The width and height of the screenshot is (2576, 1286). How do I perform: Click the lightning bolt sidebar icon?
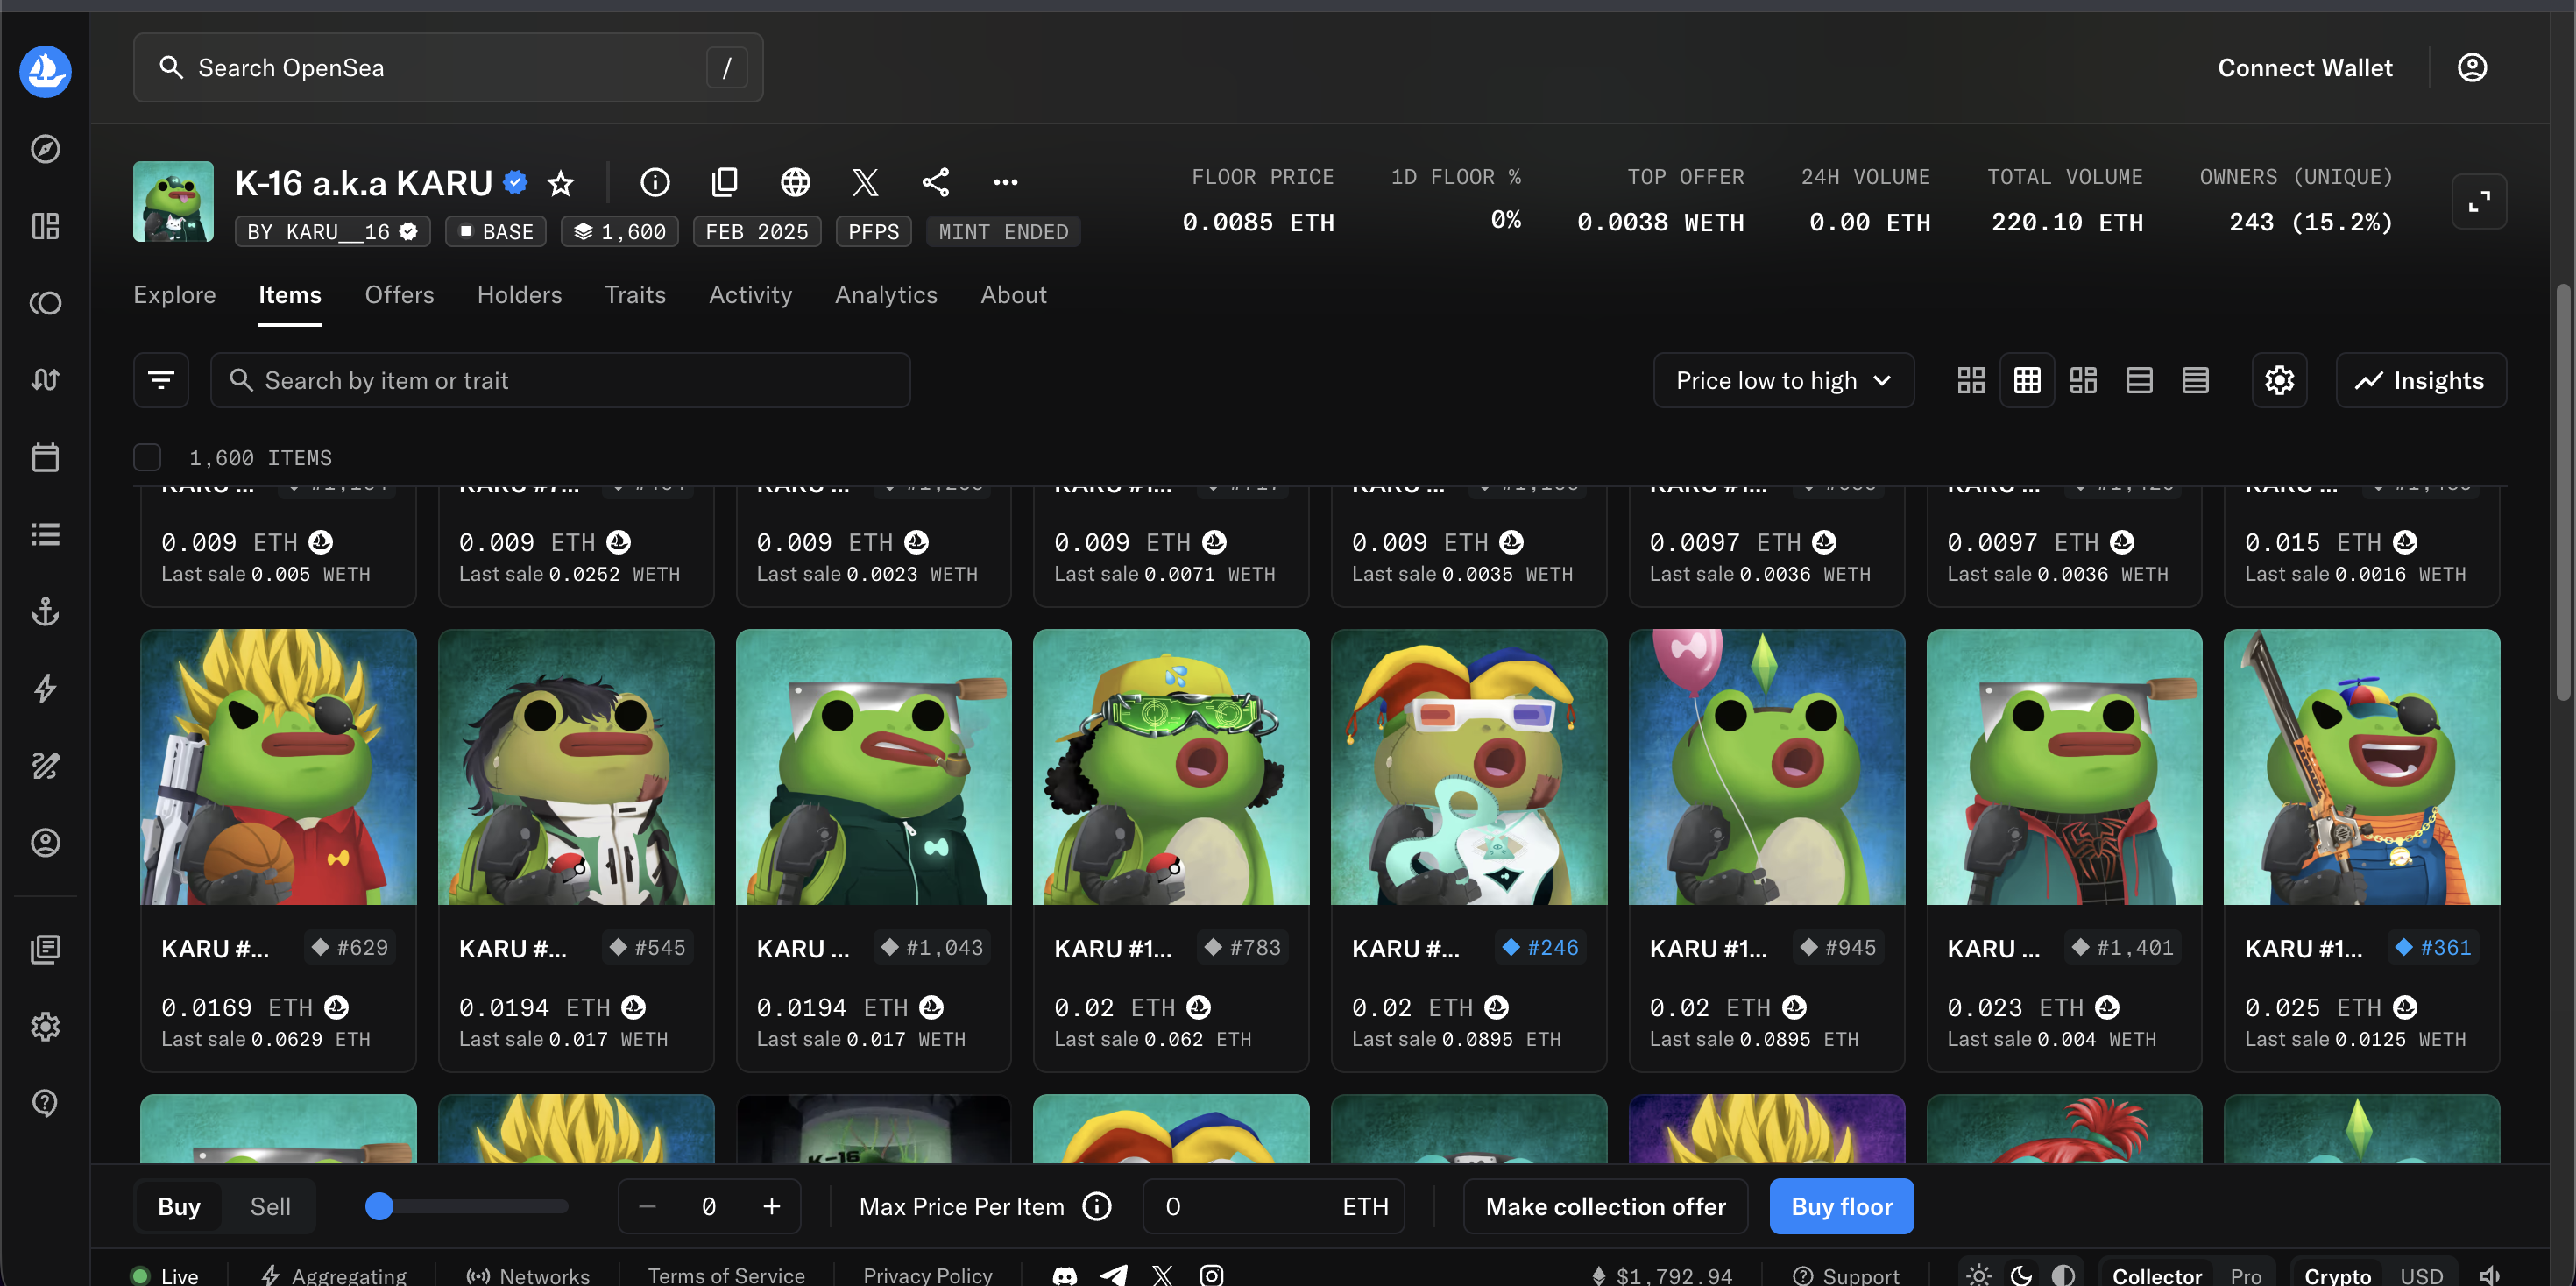pos(45,688)
